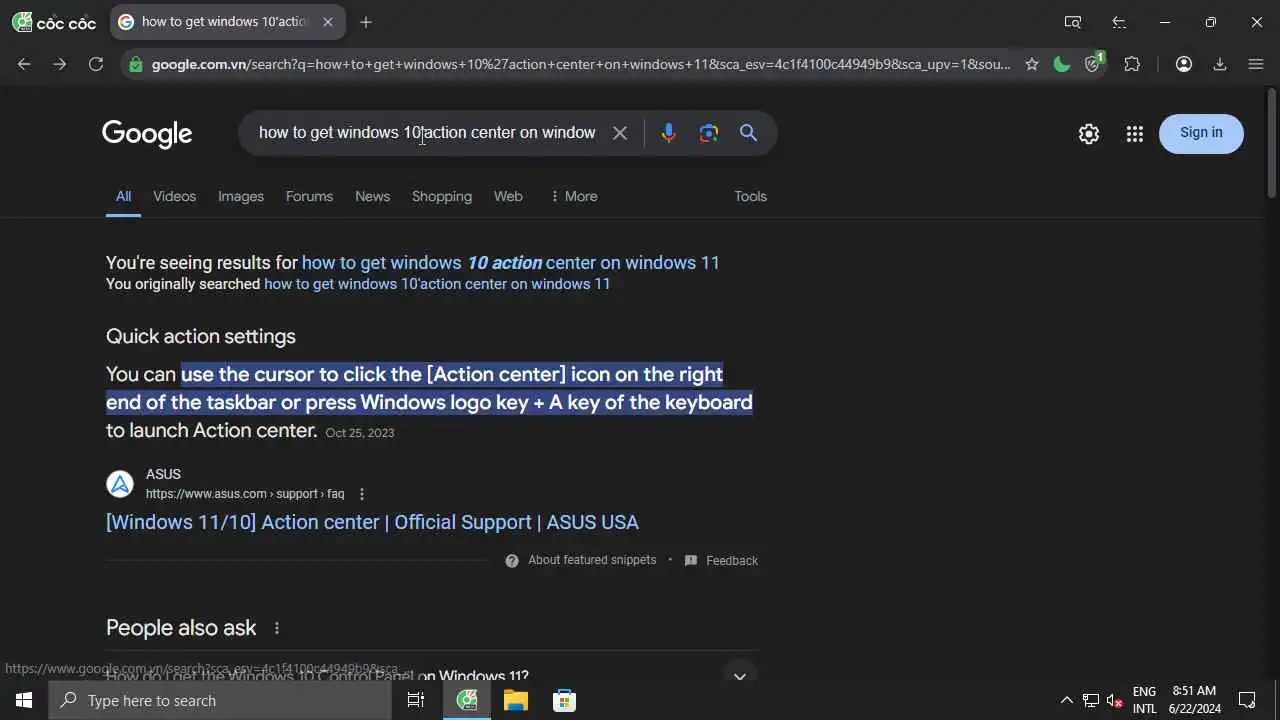Switch to Web results tab
Screen dimensions: 1280x720
click(x=508, y=196)
